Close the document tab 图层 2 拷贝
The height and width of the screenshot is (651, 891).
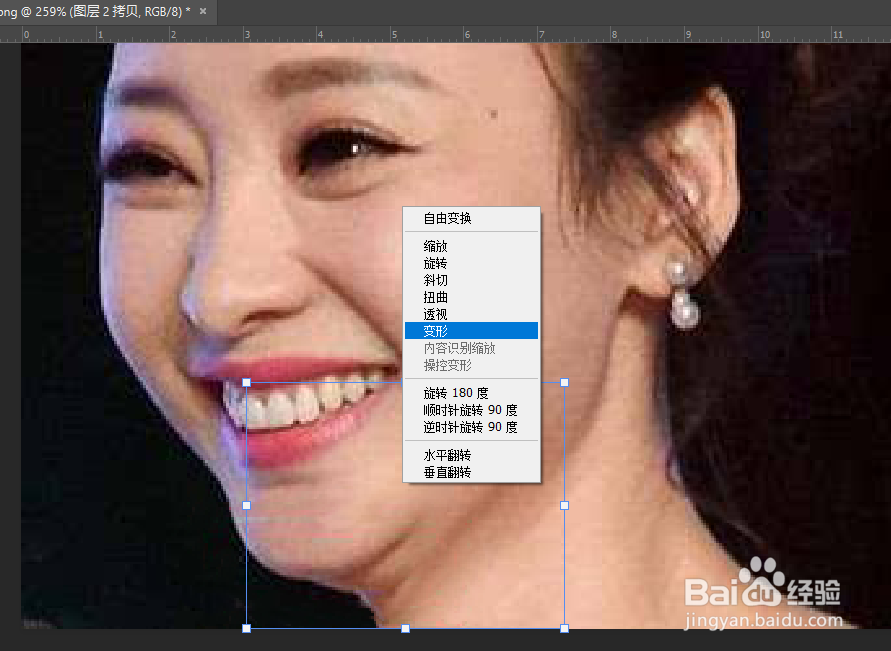coord(203,11)
